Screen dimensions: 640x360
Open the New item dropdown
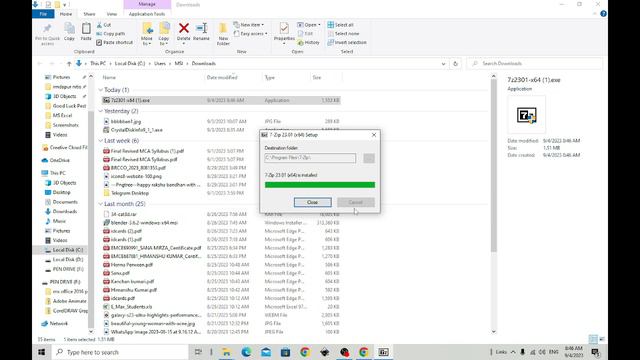point(249,25)
